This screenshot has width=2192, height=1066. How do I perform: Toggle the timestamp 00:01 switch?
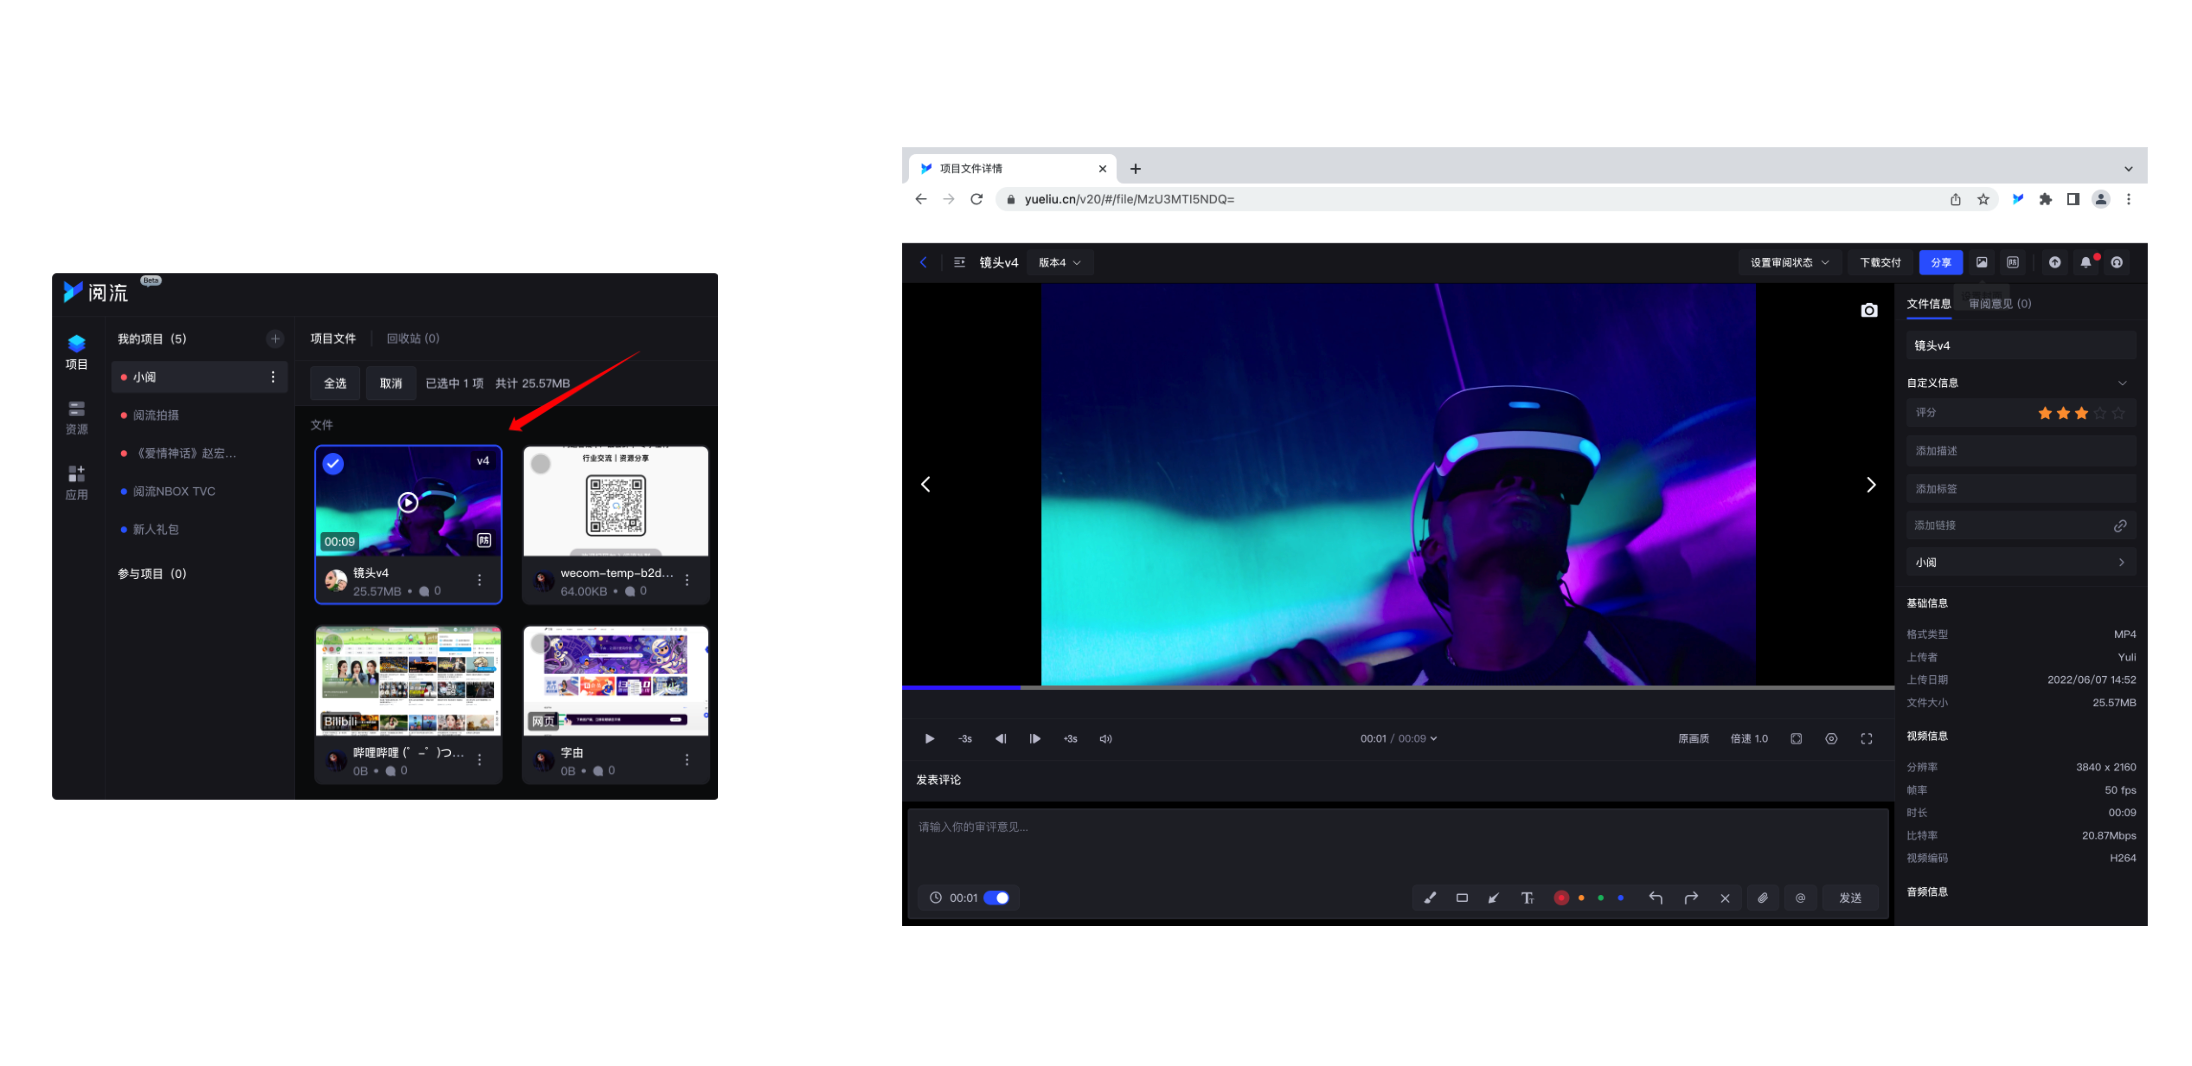coord(997,898)
